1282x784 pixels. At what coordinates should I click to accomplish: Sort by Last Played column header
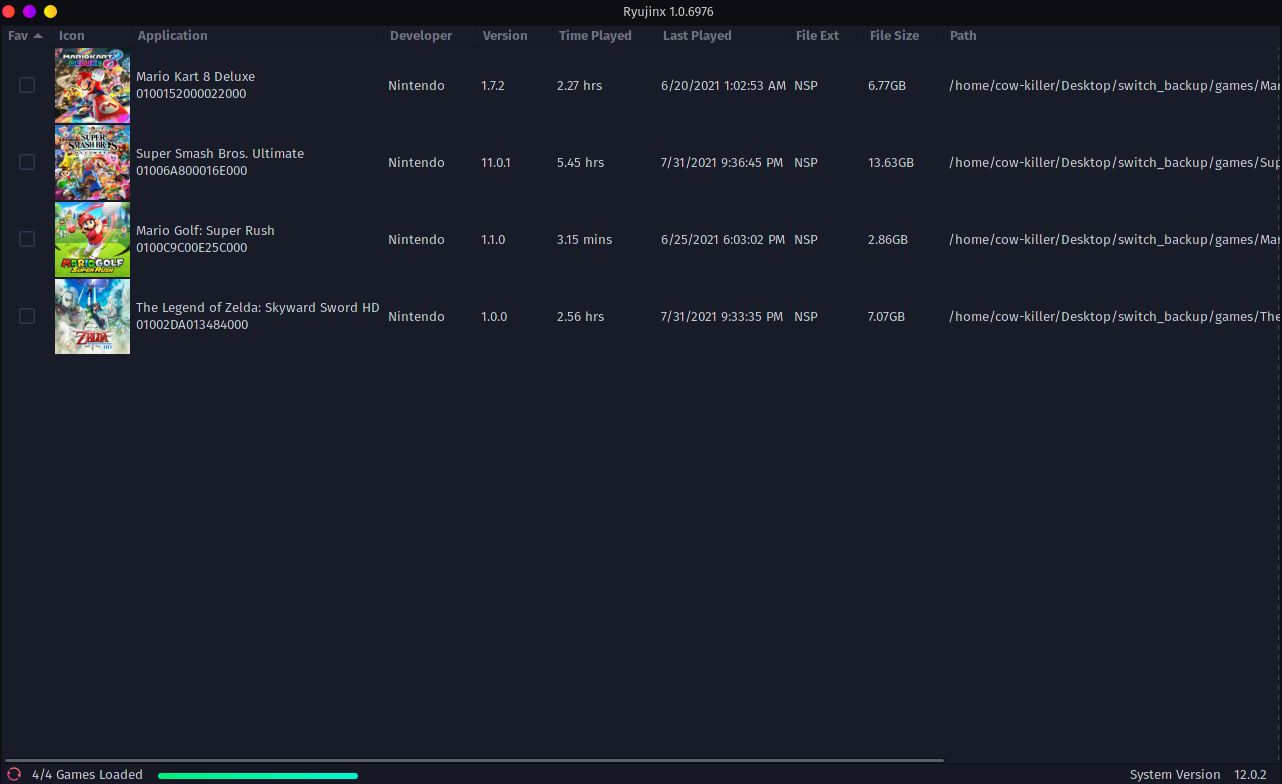[x=697, y=36]
